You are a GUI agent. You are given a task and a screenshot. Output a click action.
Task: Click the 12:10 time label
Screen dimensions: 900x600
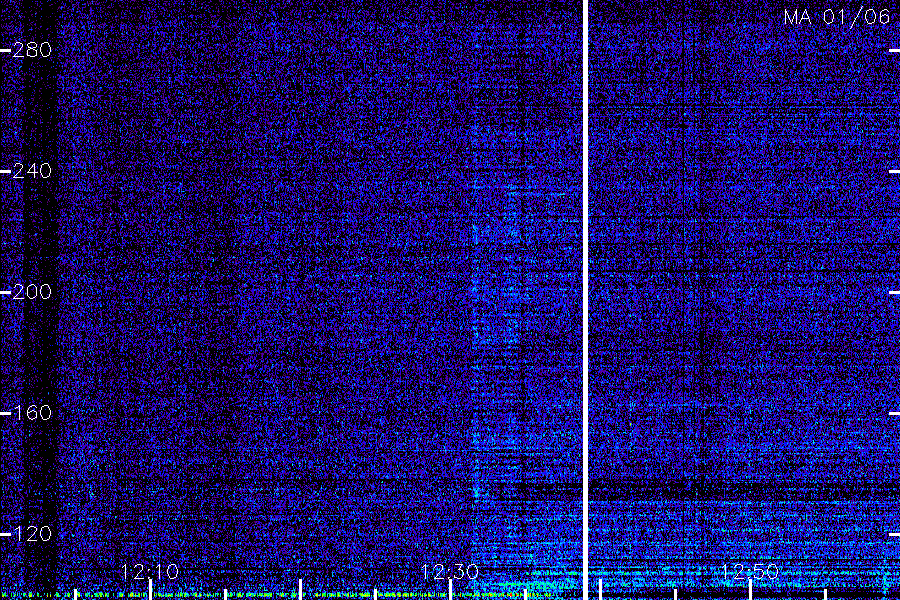coord(150,572)
